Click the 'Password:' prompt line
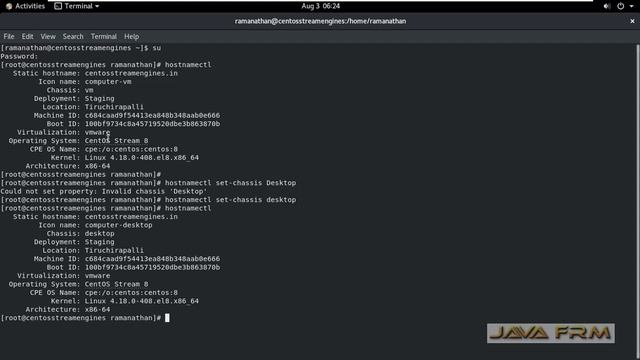This screenshot has width=640, height=360. pyautogui.click(x=19, y=56)
